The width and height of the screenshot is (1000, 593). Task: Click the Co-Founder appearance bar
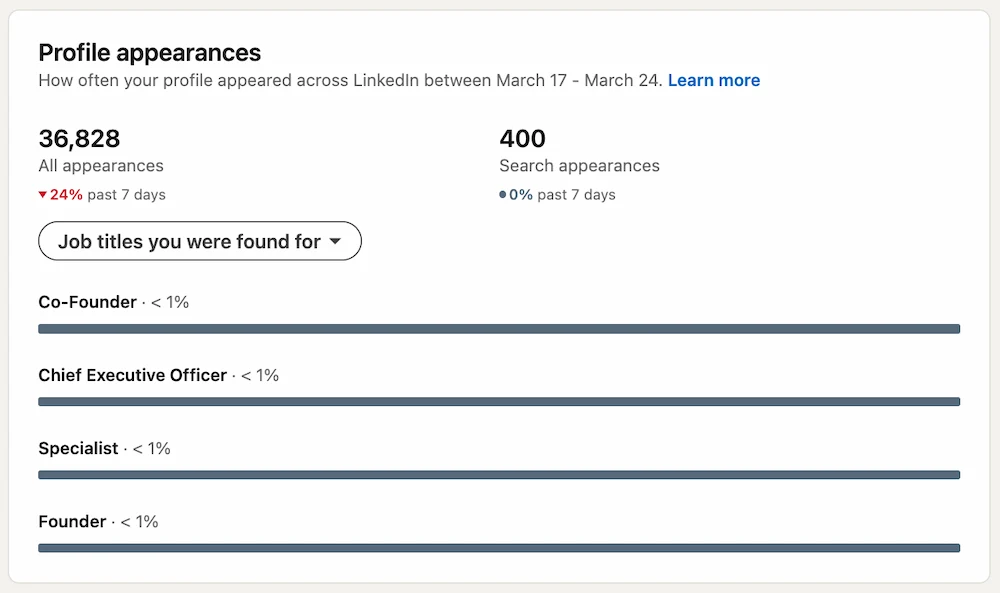point(498,328)
